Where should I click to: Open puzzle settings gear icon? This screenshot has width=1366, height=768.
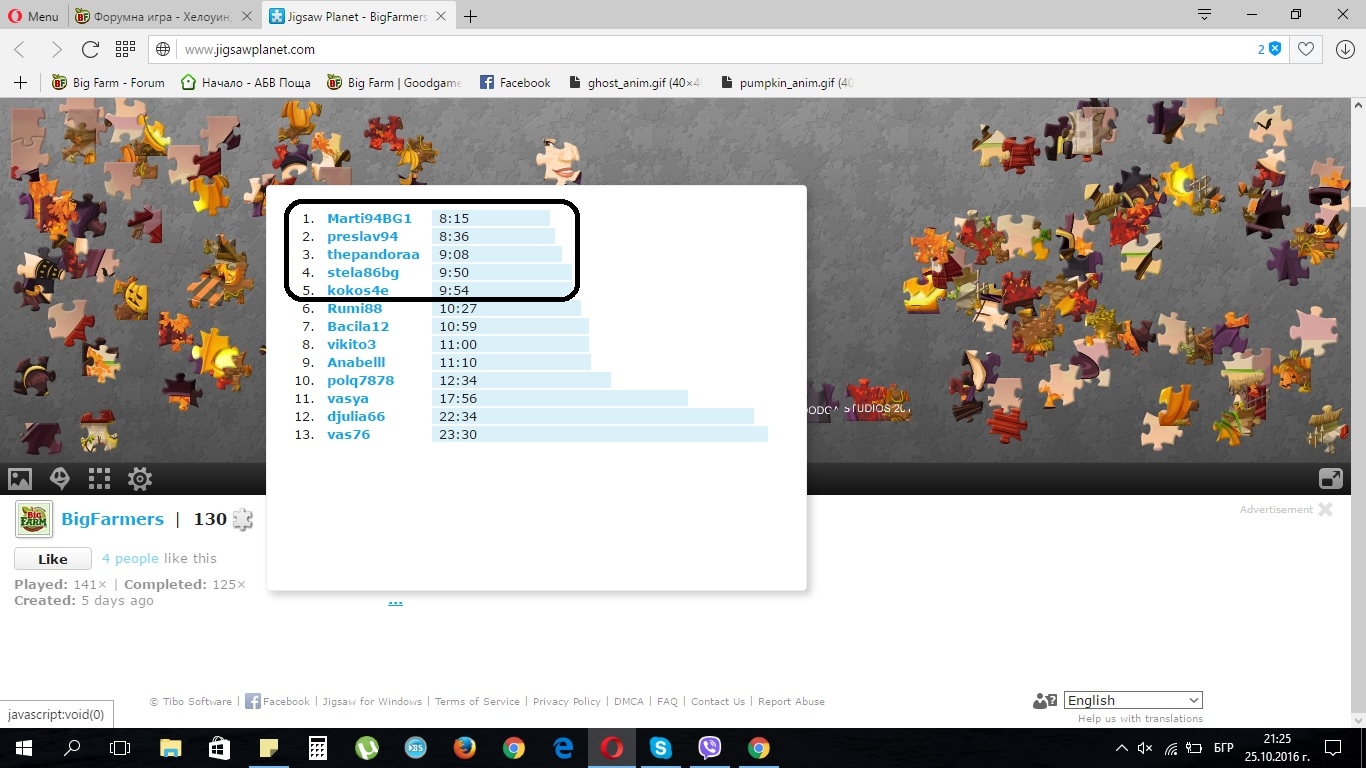point(140,479)
